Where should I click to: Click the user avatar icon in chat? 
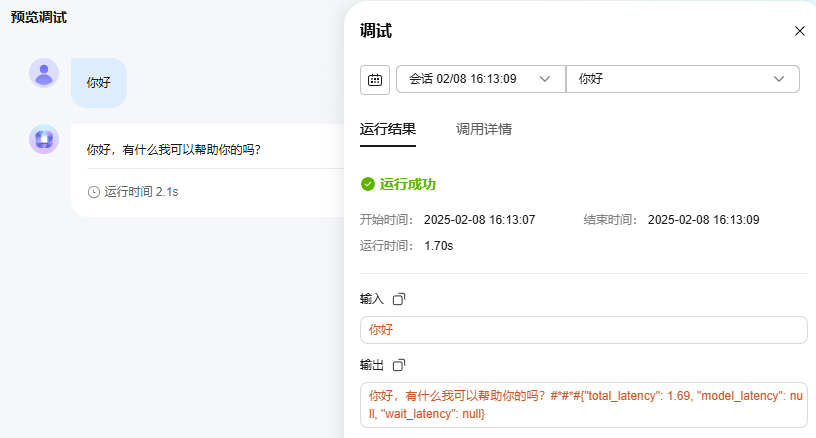tap(44, 73)
